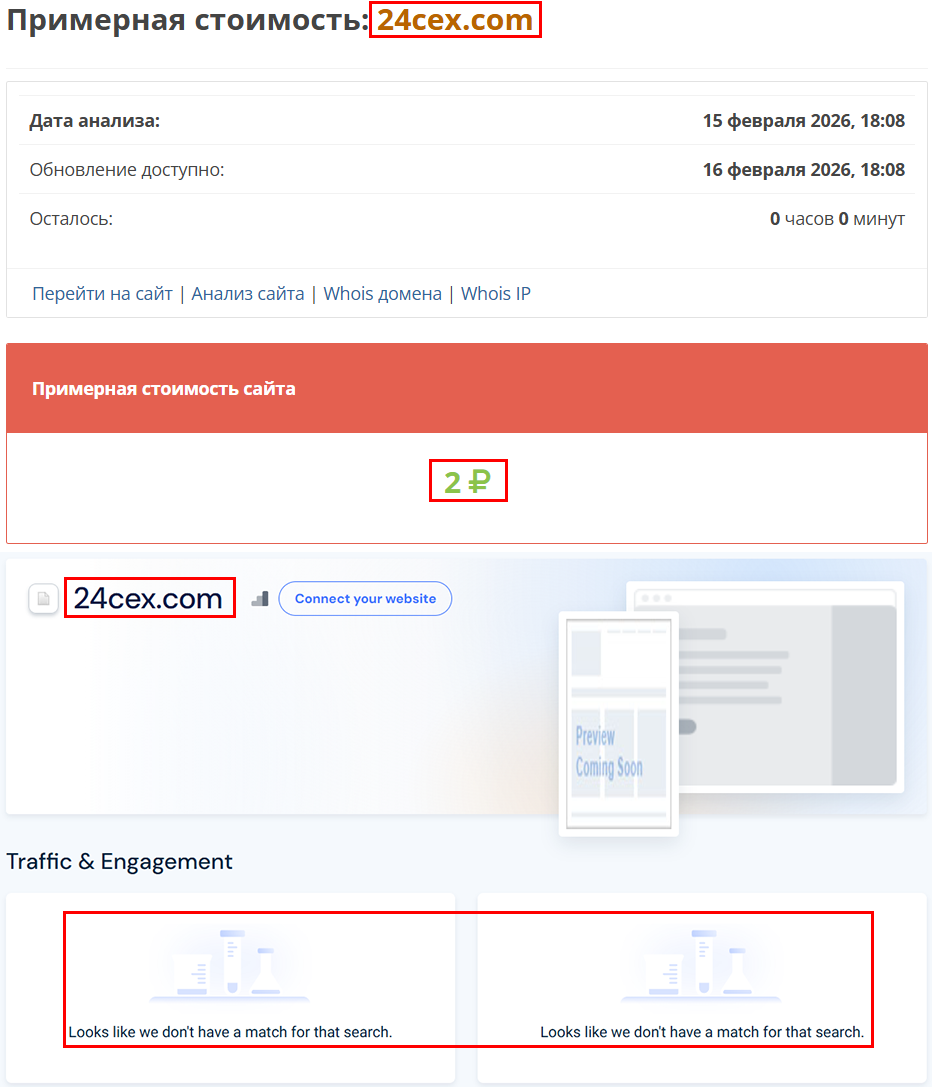Click the 'Обновление доступно' row value

(804, 169)
